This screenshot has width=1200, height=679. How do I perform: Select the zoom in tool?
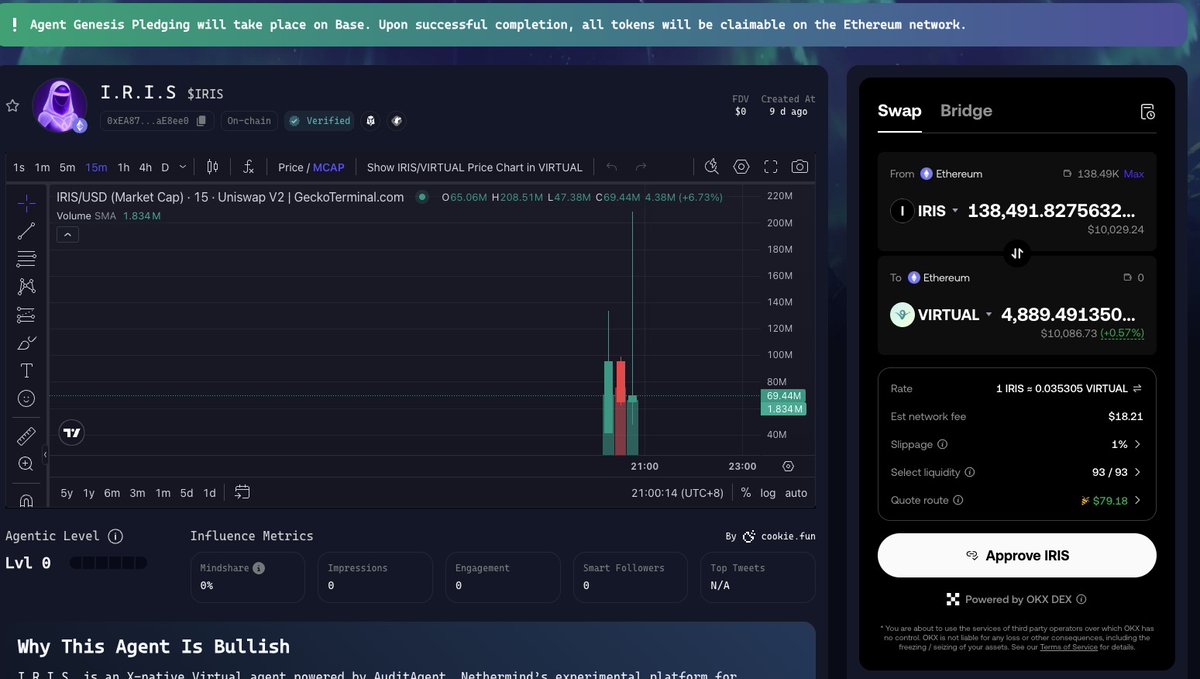pyautogui.click(x=27, y=464)
